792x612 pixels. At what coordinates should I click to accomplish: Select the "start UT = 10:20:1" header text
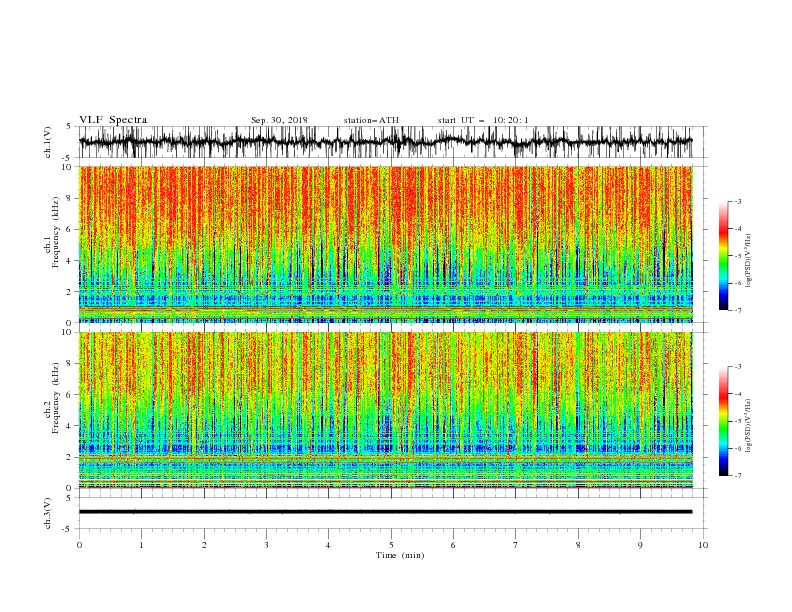pyautogui.click(x=483, y=120)
